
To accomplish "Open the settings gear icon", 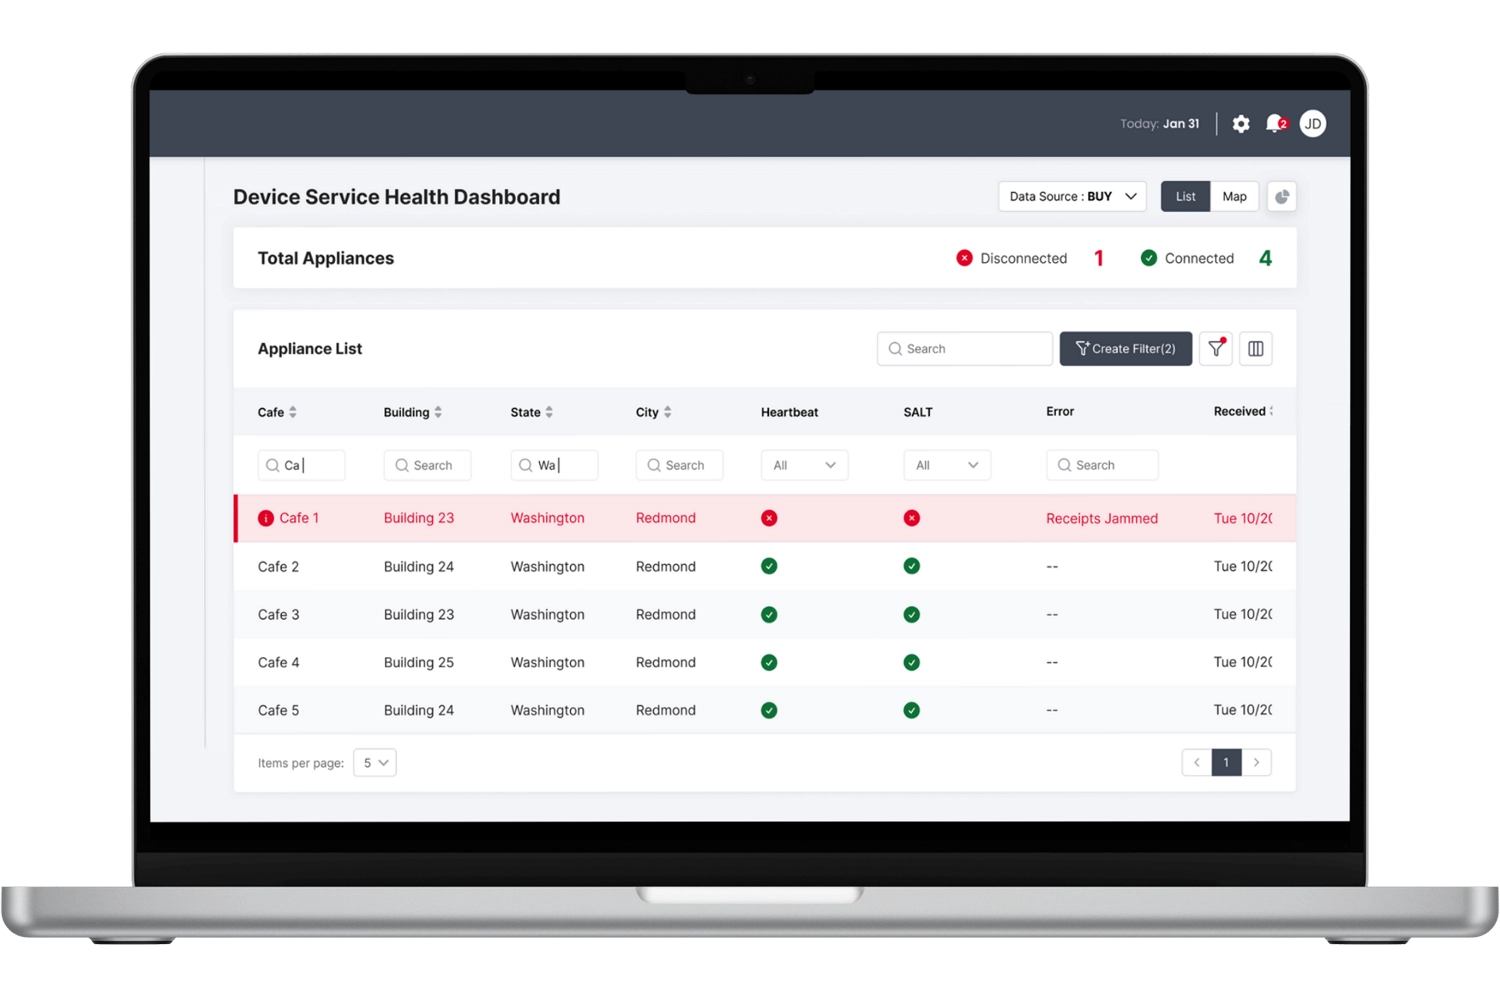I will click(1241, 124).
